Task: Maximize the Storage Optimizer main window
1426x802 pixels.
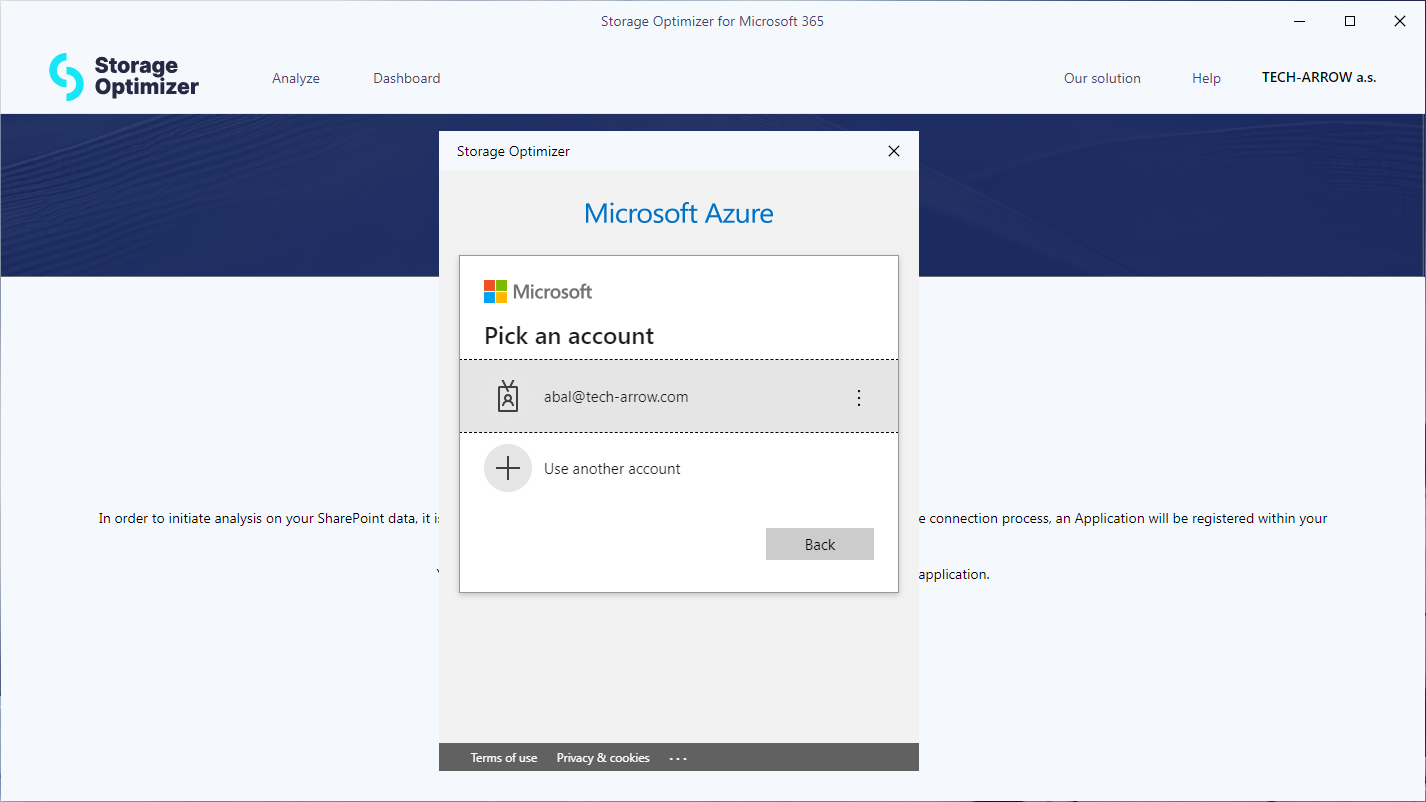Action: (x=1350, y=21)
